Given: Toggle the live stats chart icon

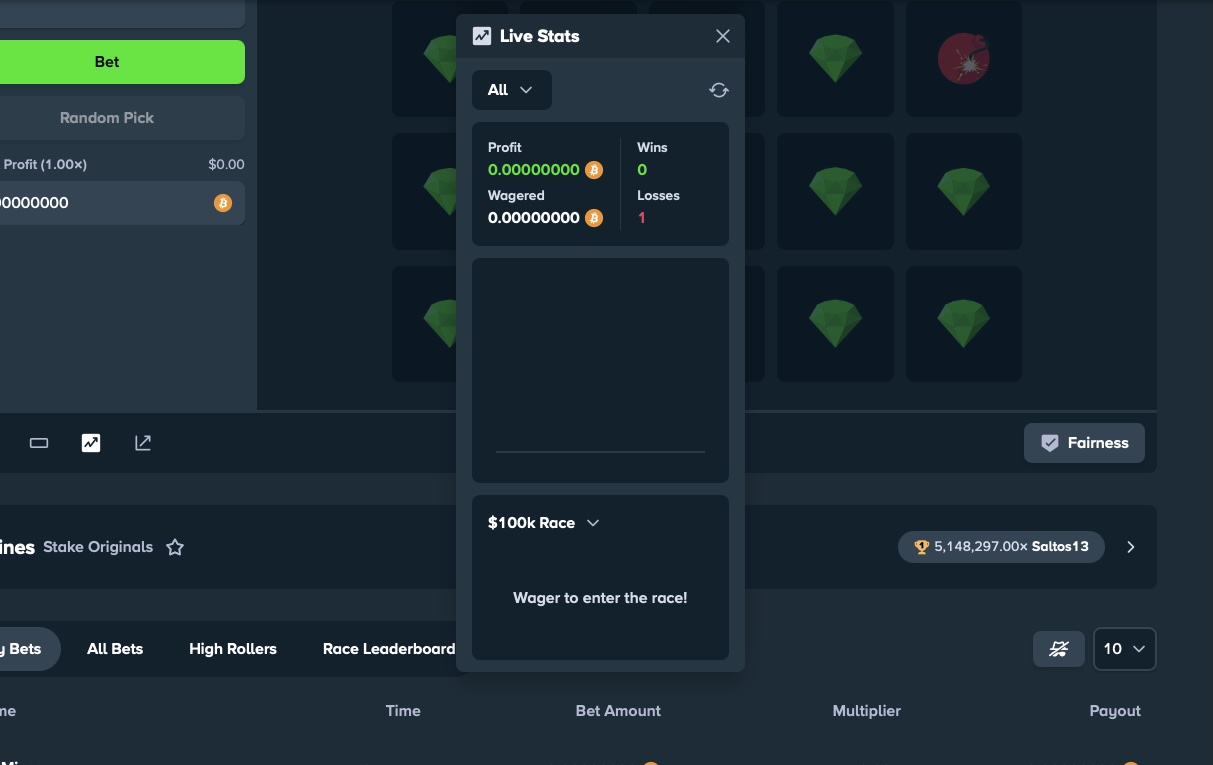Looking at the screenshot, I should pyautogui.click(x=91, y=443).
